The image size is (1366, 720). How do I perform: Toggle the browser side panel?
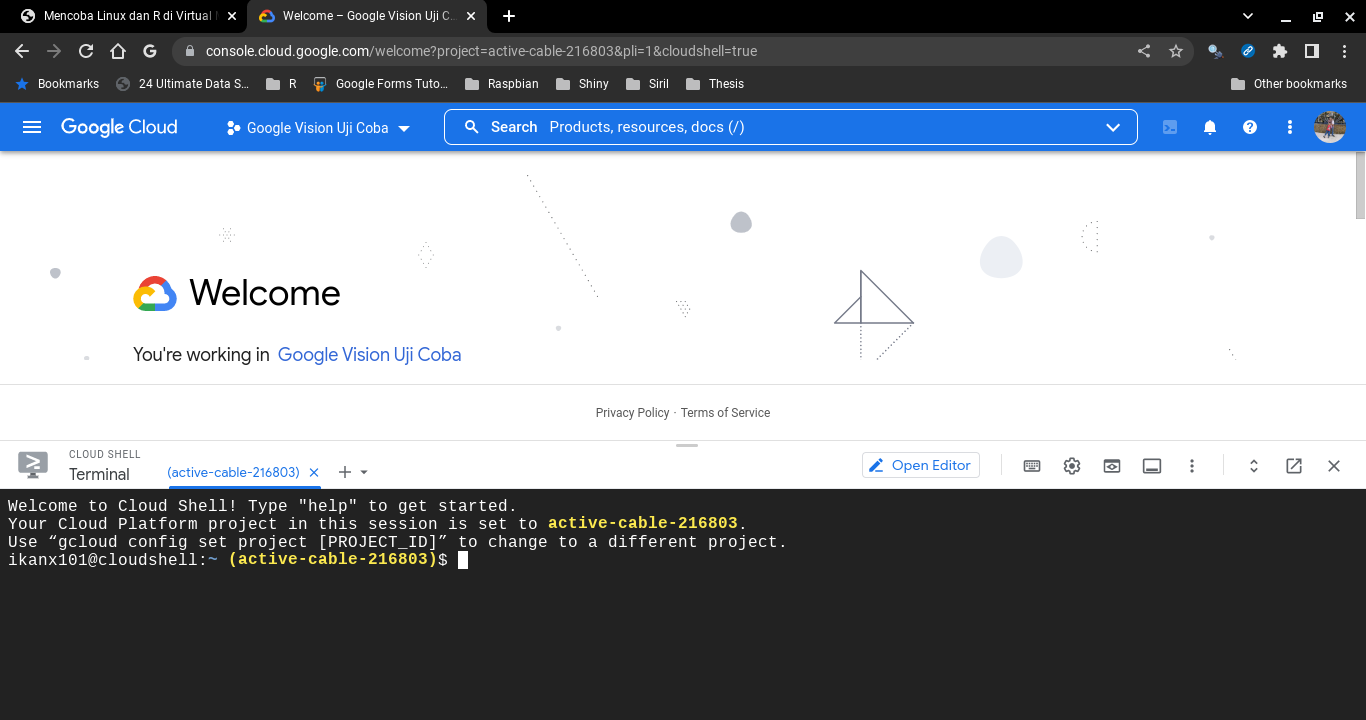pos(1312,51)
